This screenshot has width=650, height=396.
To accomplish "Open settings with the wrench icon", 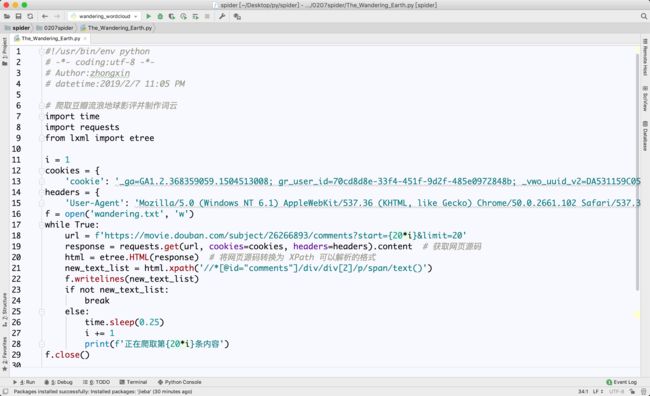I will pyautogui.click(x=222, y=16).
